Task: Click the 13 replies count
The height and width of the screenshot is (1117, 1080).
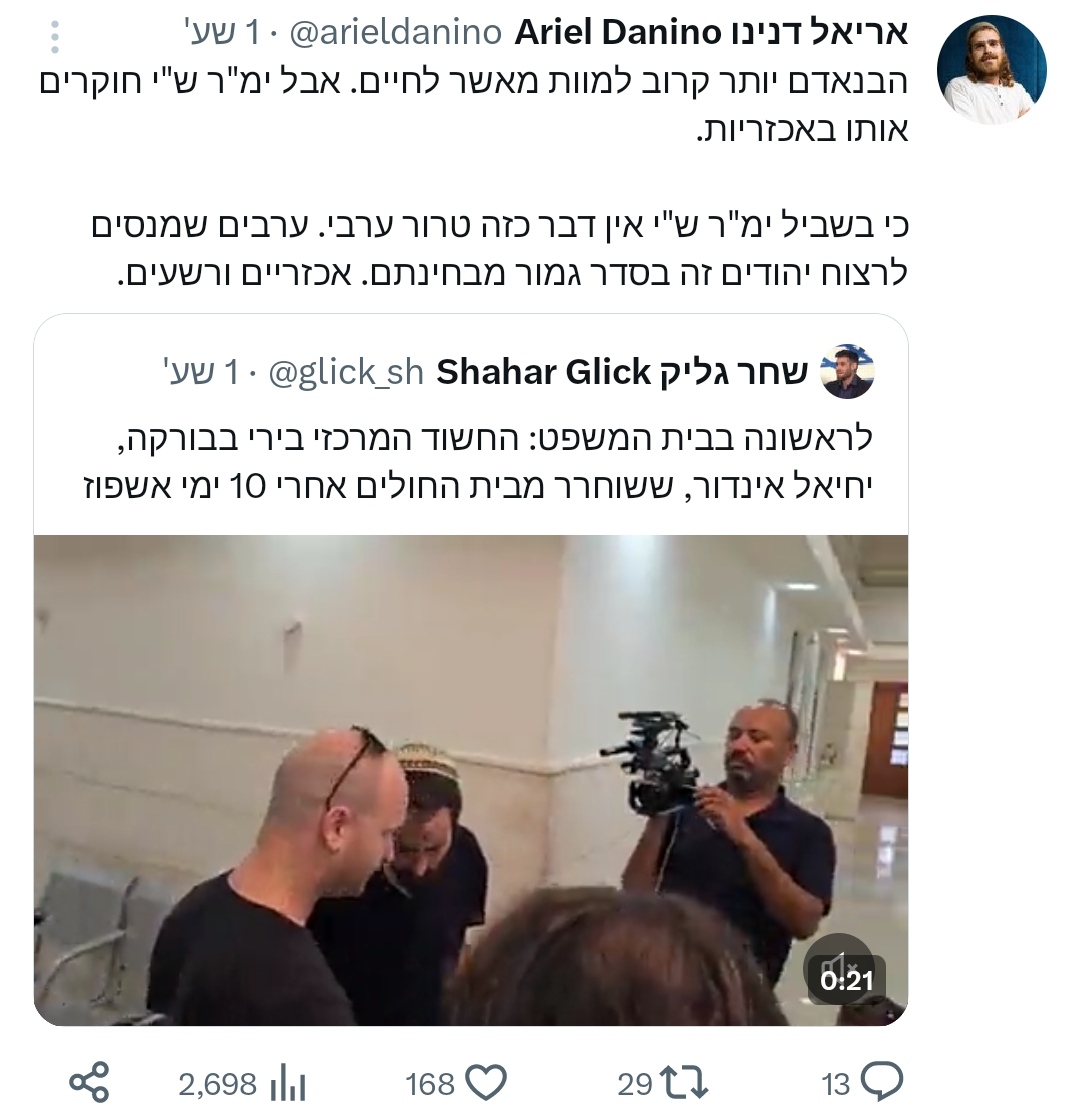Action: (x=836, y=1084)
